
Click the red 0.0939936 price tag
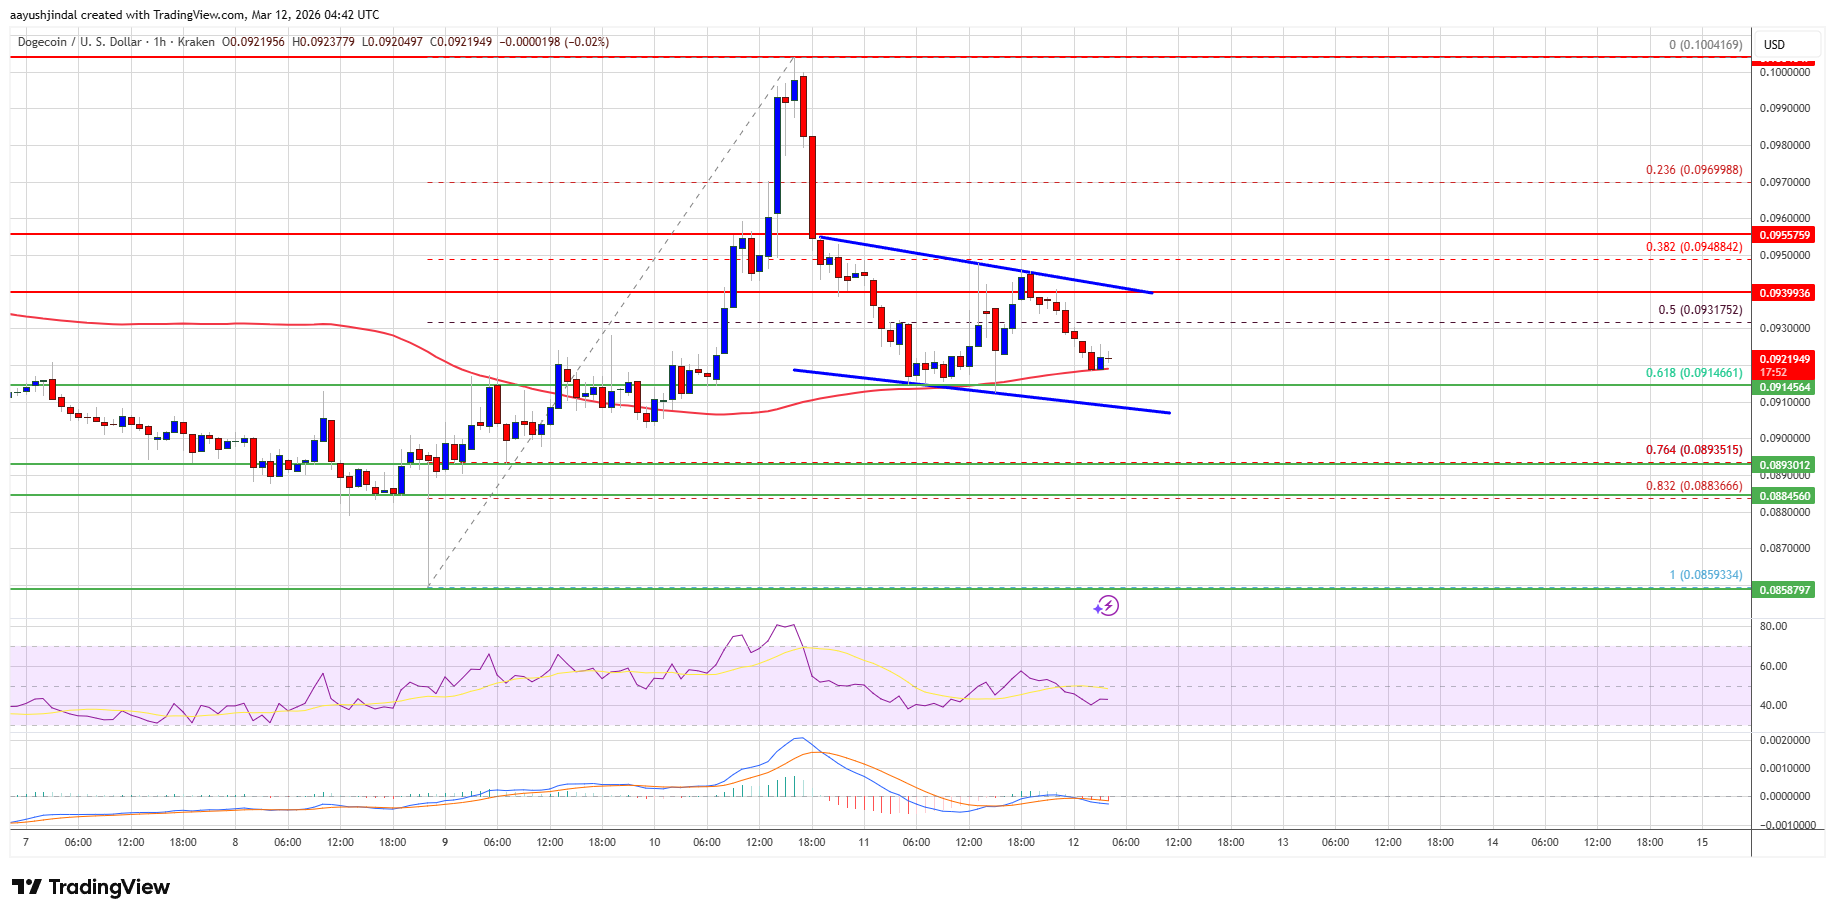pyautogui.click(x=1785, y=293)
